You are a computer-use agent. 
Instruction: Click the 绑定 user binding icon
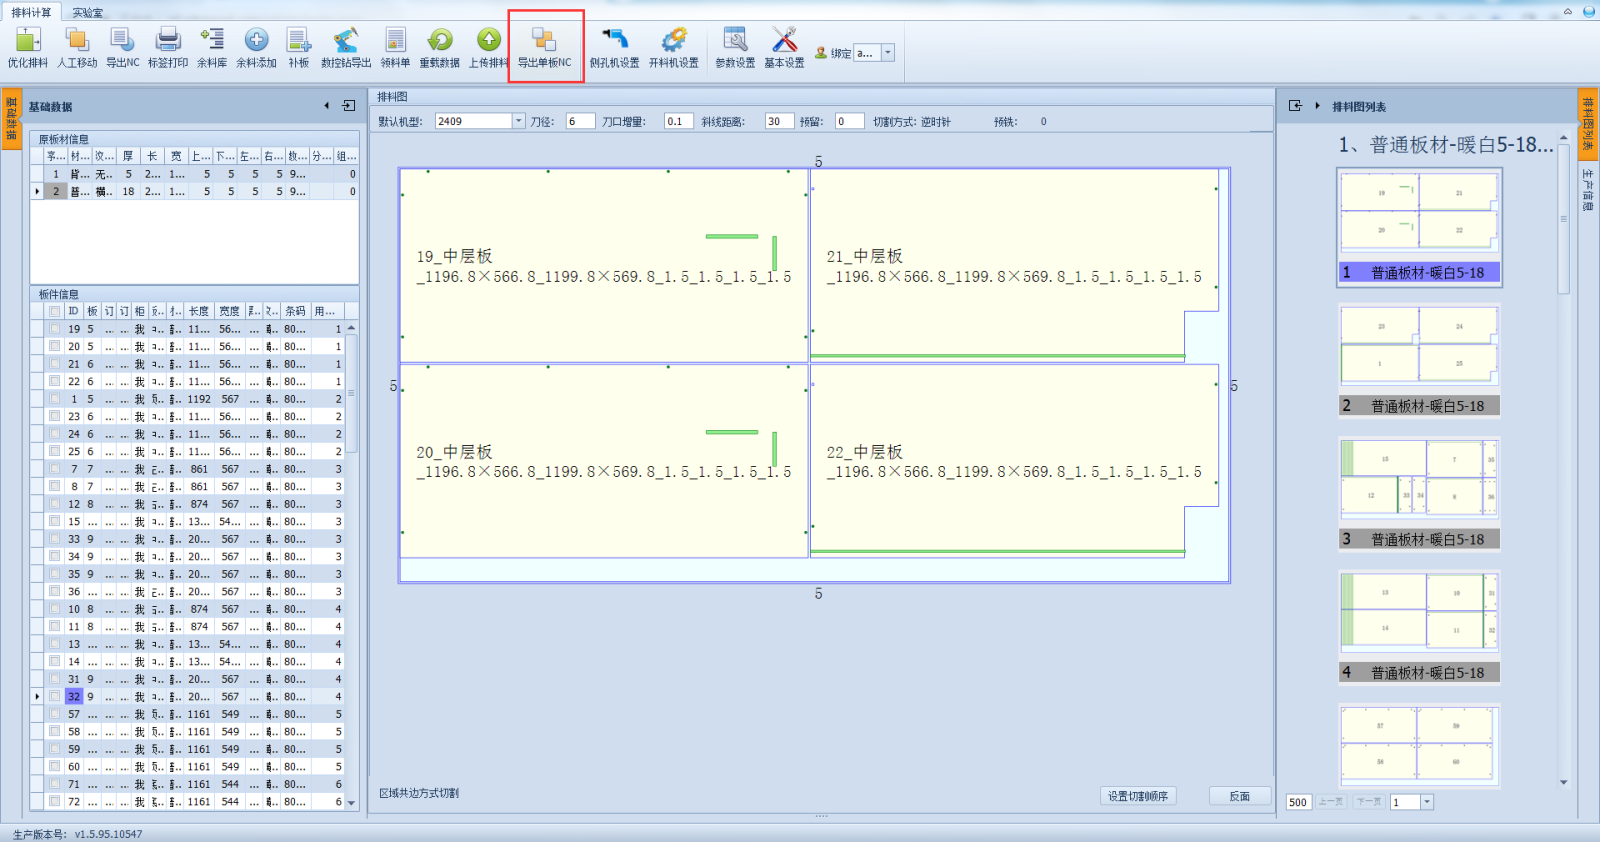(x=821, y=53)
